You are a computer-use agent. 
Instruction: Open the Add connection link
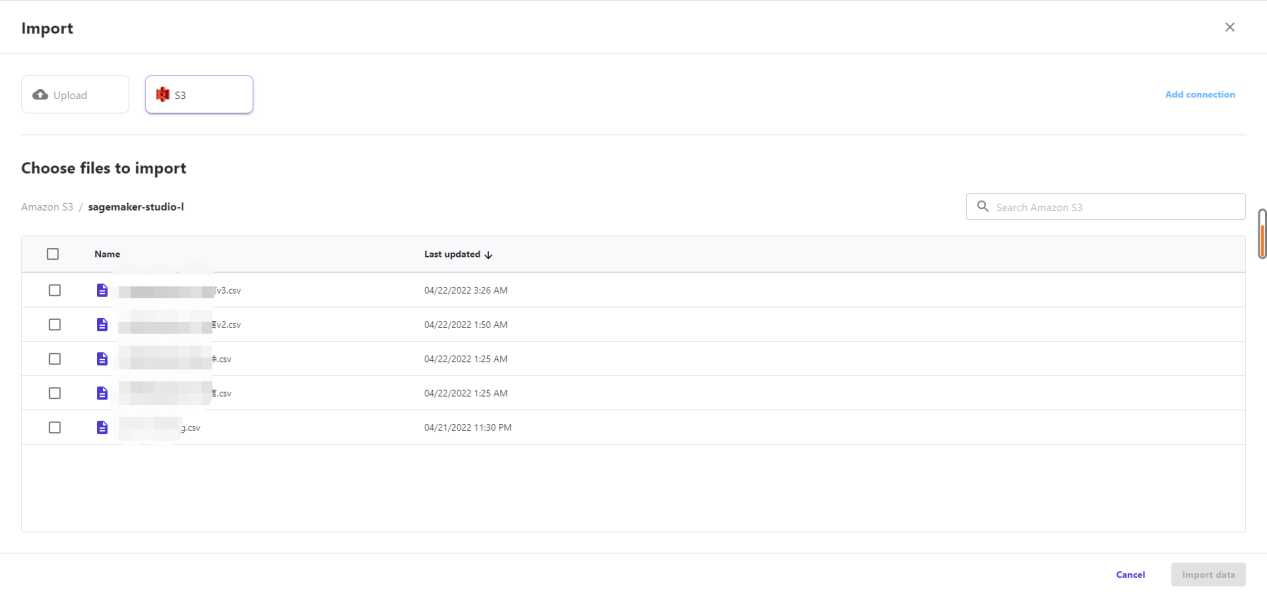[1199, 95]
